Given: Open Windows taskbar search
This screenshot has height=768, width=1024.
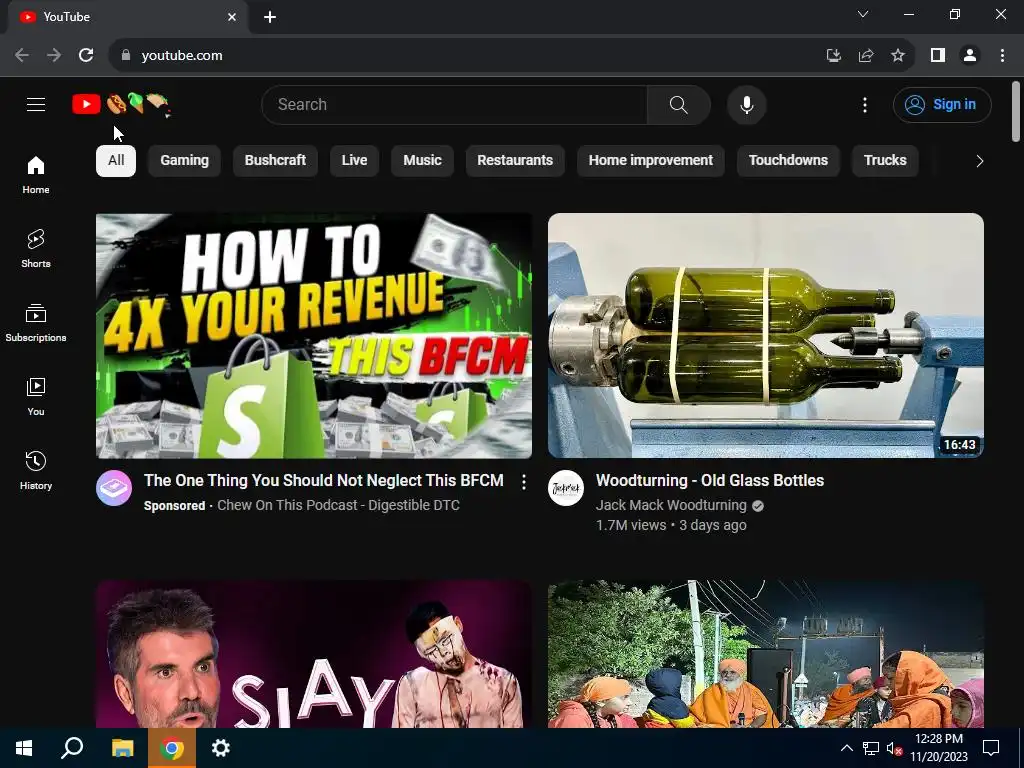Looking at the screenshot, I should (72, 748).
